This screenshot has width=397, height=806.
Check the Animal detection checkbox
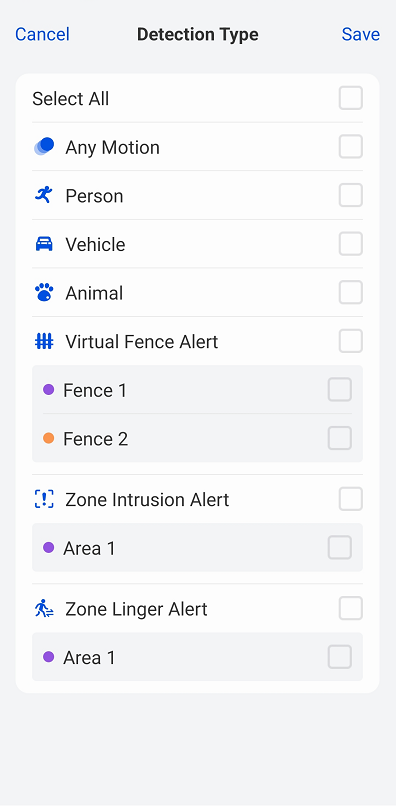tap(351, 292)
